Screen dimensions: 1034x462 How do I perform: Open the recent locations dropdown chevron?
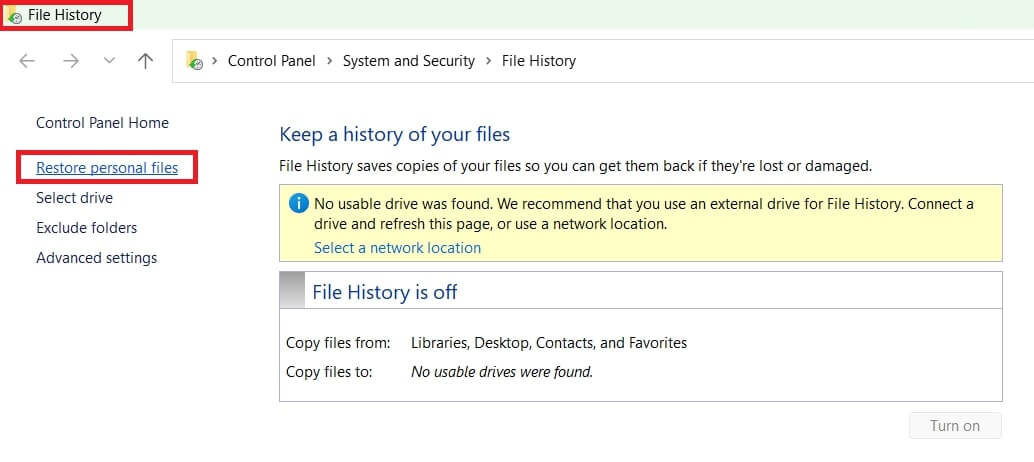(x=109, y=61)
